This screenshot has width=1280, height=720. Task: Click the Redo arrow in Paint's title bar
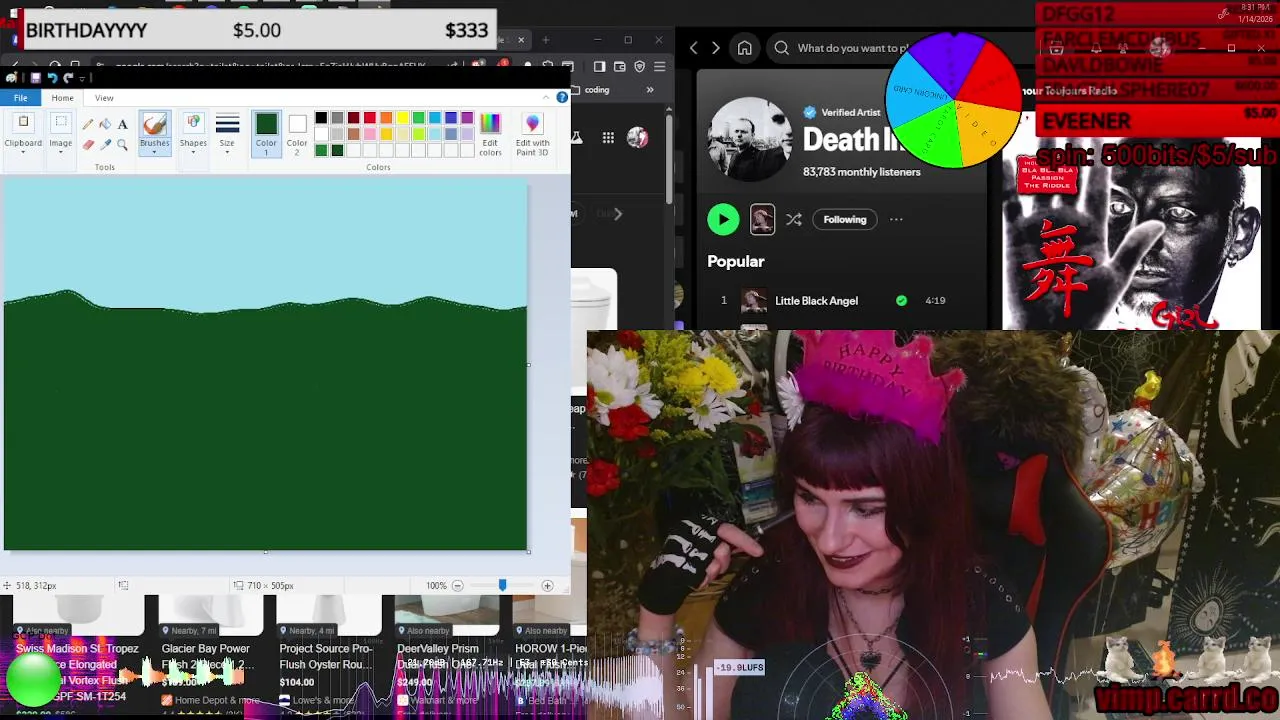coord(68,78)
